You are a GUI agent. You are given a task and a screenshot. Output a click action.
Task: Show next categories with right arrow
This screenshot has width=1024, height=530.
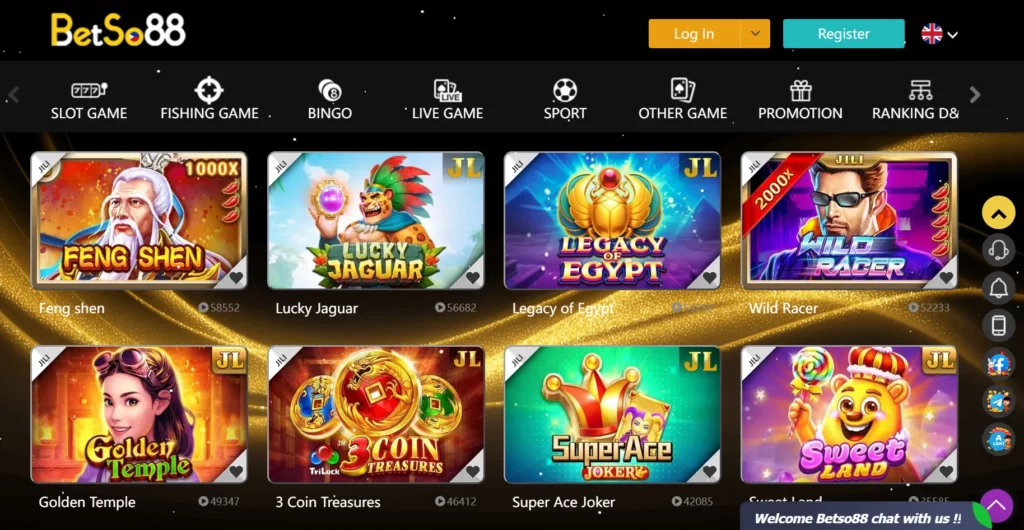point(975,95)
